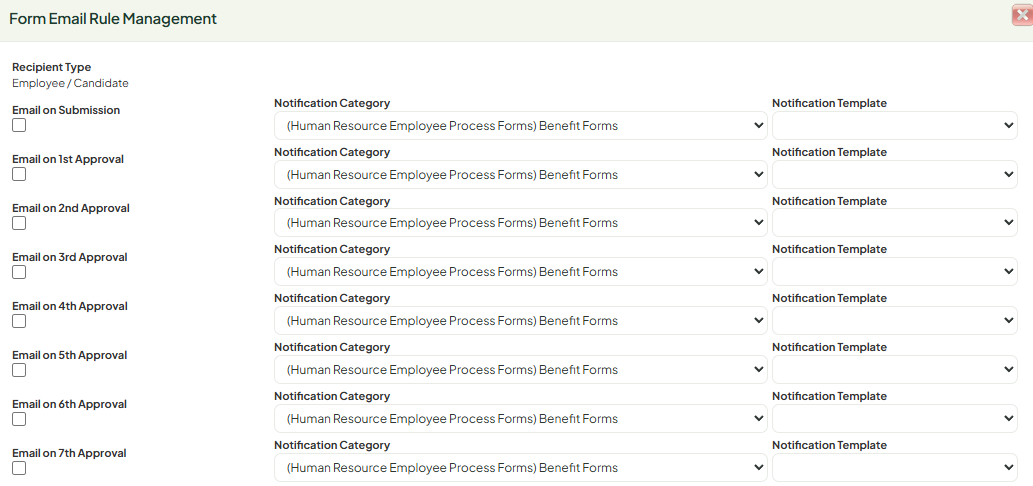Open Notification Template dropdown for 6th Approval
The width and height of the screenshot is (1033, 486).
895,418
